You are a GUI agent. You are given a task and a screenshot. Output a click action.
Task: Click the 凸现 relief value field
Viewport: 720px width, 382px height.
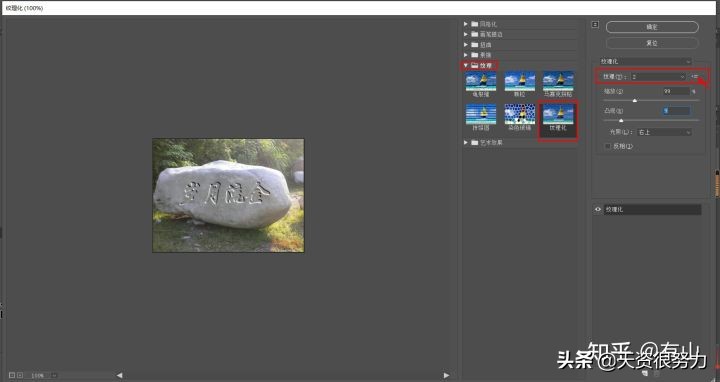coord(676,111)
